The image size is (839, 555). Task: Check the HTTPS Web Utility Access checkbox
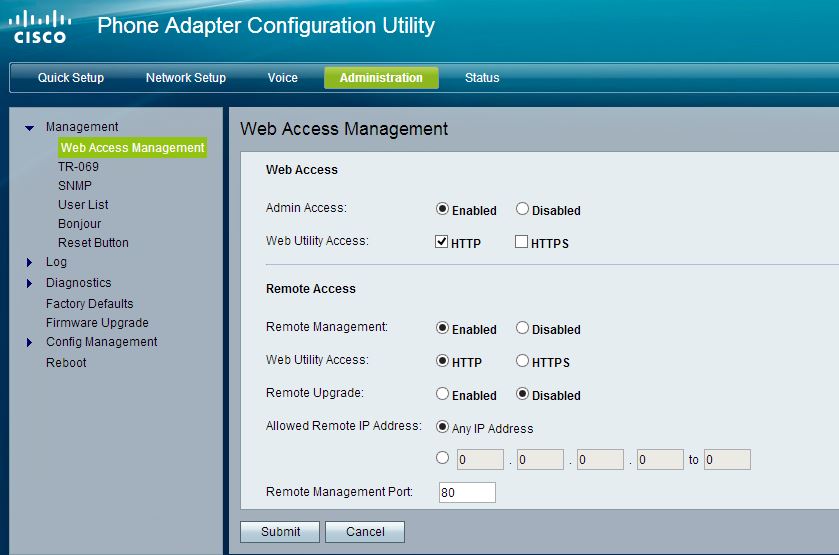tap(521, 242)
